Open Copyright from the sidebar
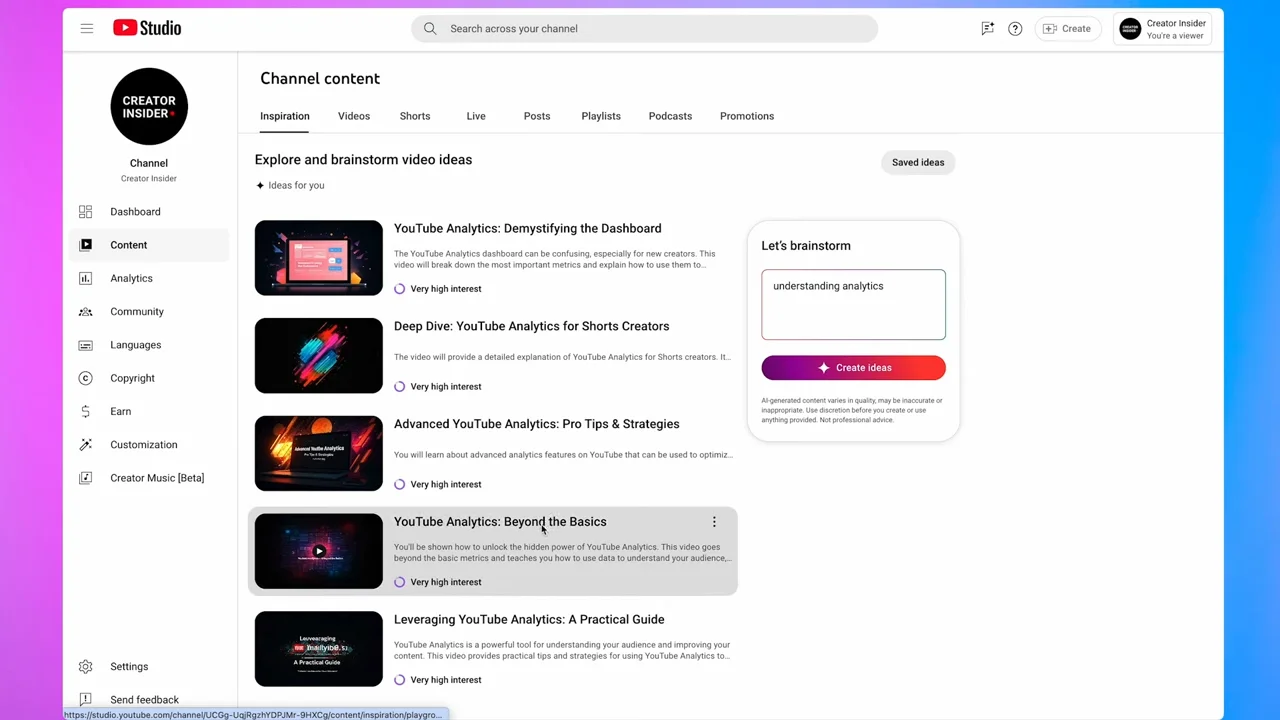1280x720 pixels. [150, 378]
